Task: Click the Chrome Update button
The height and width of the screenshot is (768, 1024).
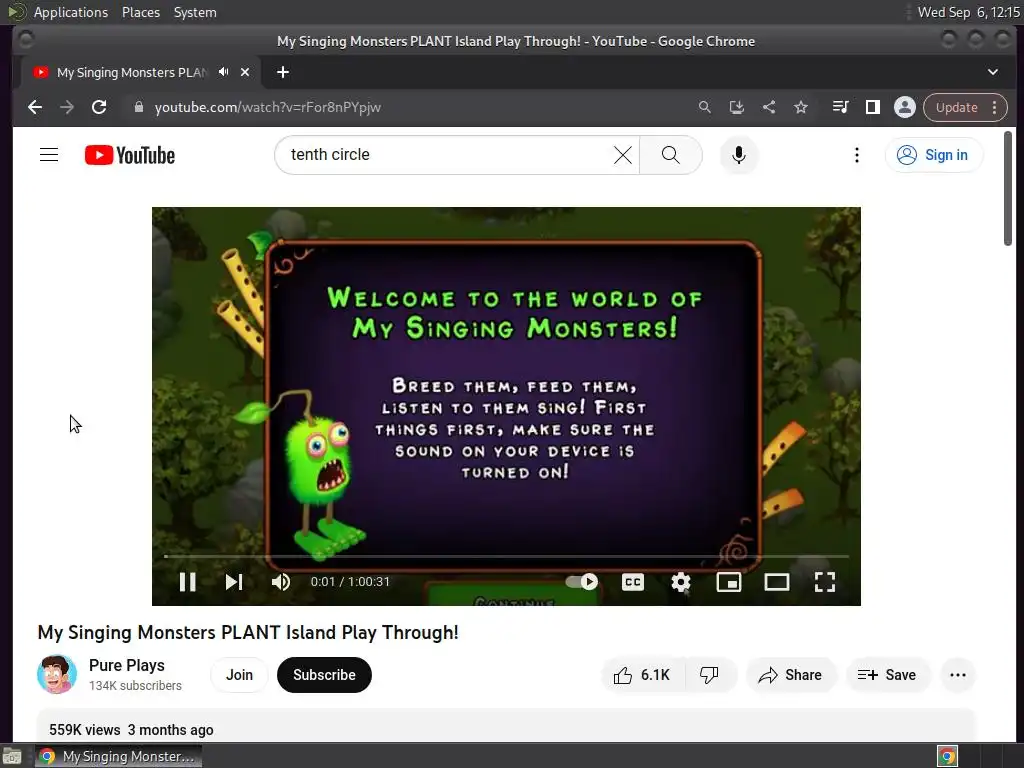Action: 956,107
